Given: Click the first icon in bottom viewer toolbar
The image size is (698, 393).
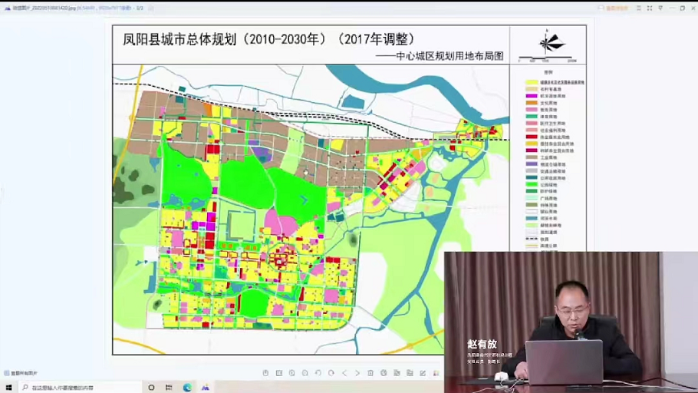Looking at the screenshot, I should pos(266,373).
